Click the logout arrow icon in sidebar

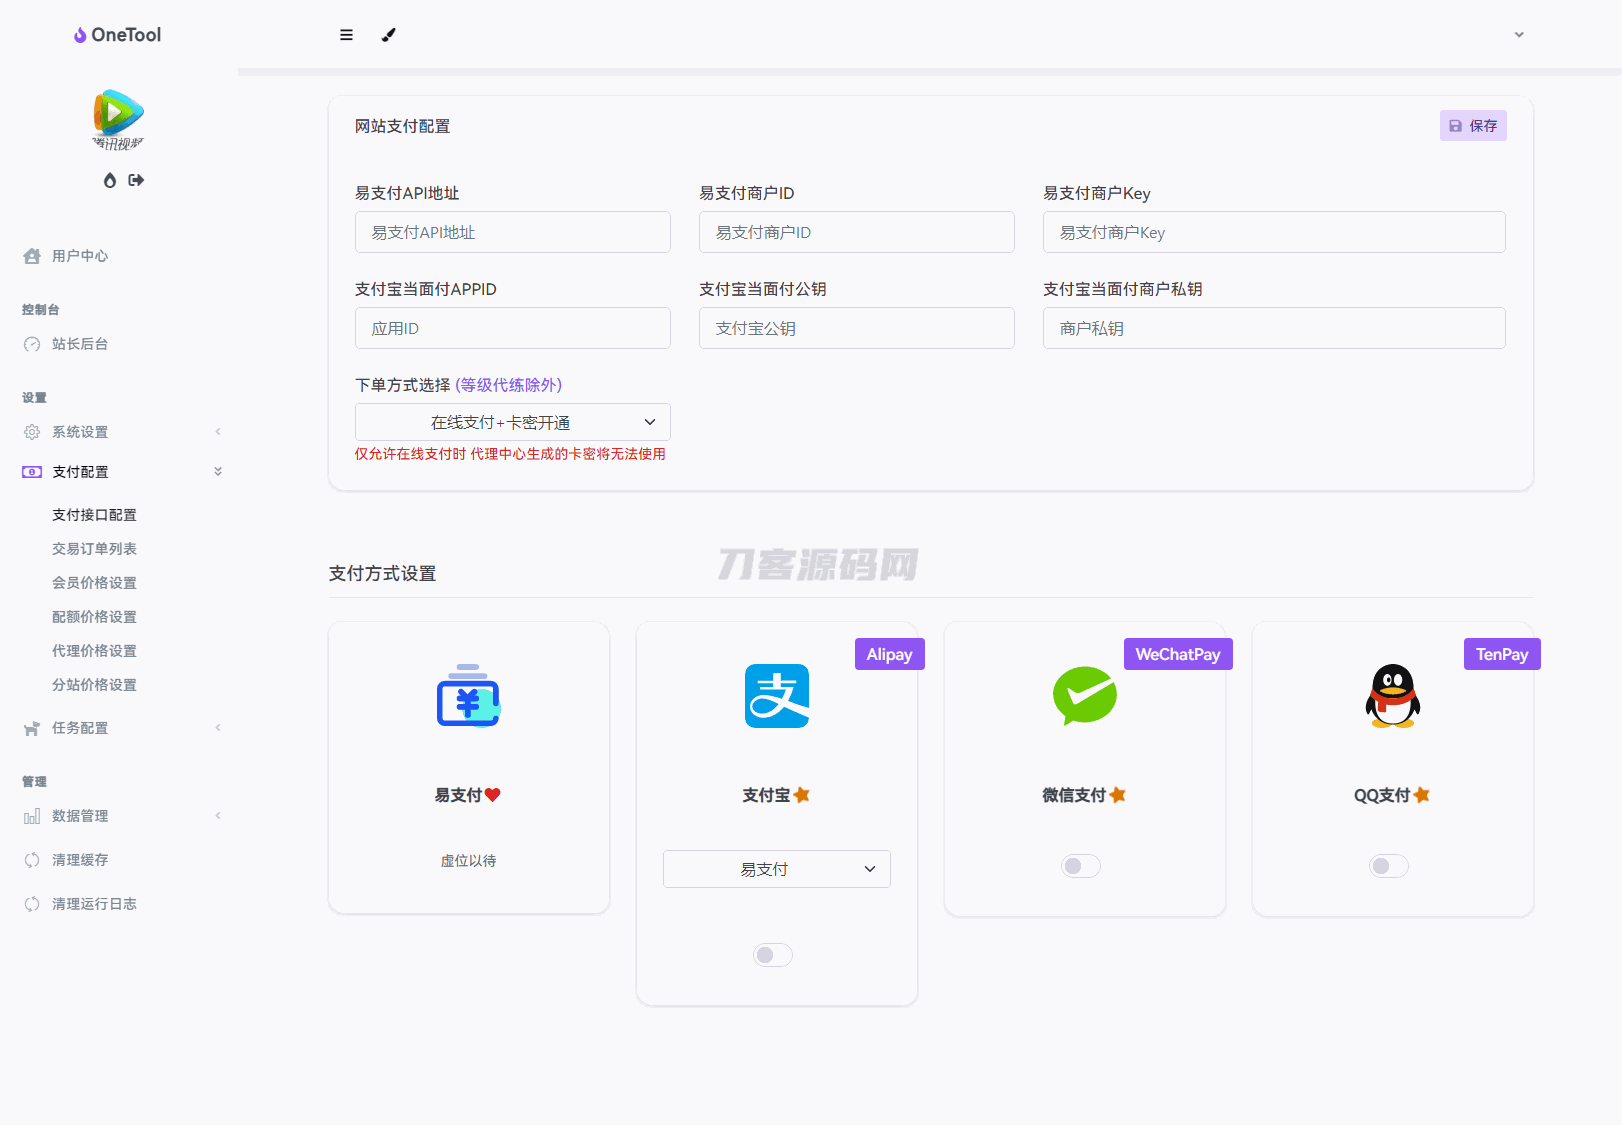(137, 180)
